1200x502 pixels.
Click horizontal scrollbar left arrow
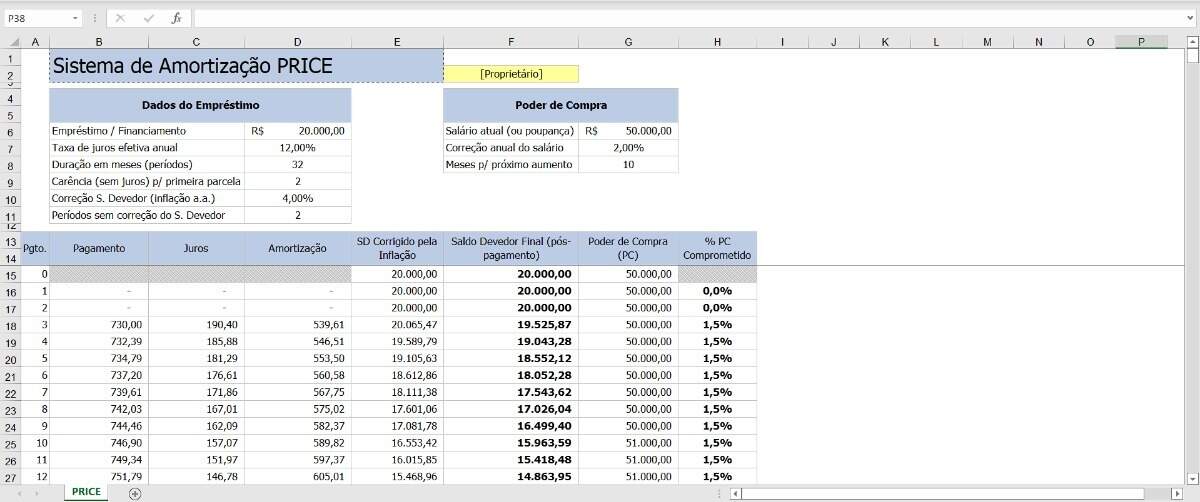[736, 493]
